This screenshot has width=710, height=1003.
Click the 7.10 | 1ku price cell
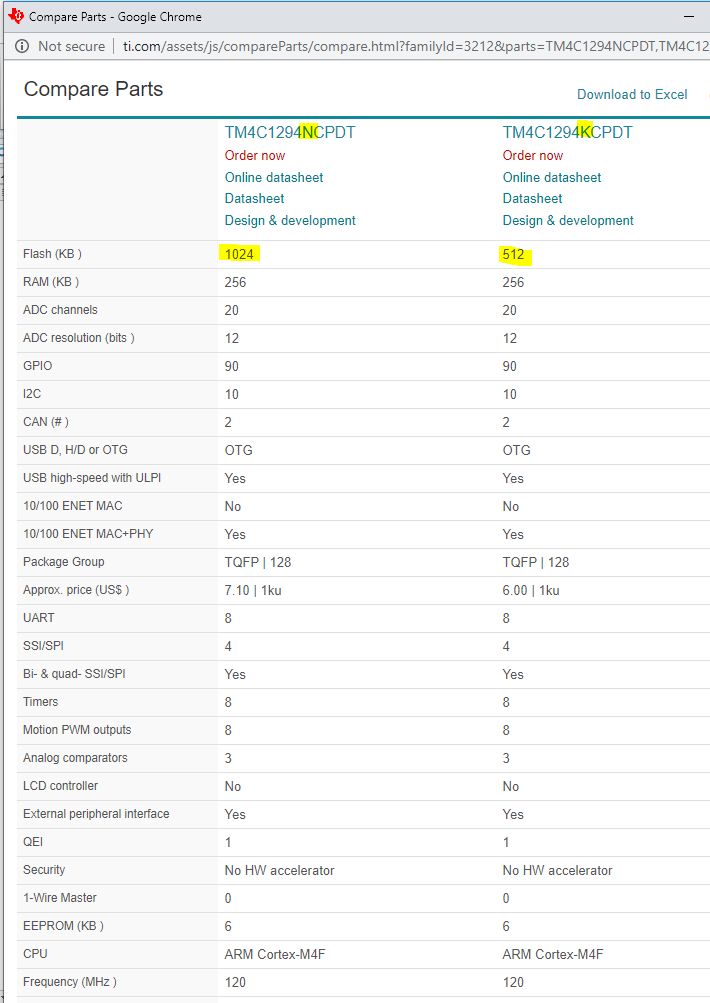tap(253, 590)
